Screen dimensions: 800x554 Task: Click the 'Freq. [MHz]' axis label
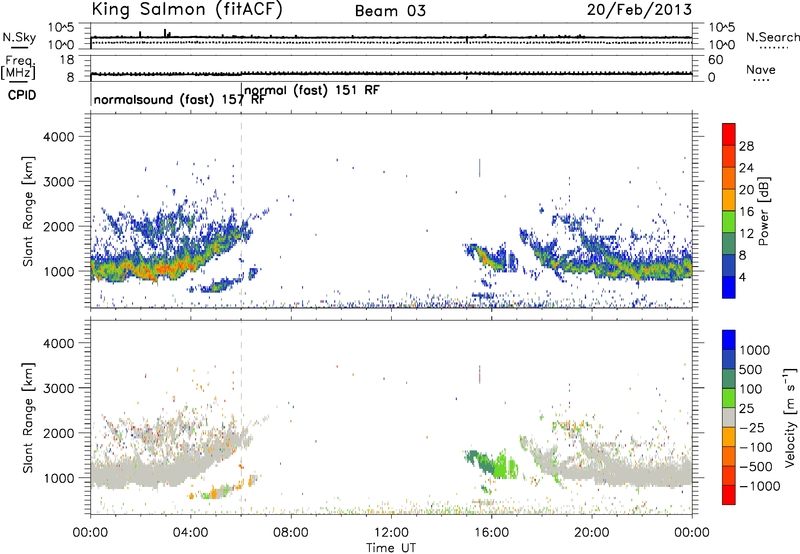[18, 68]
